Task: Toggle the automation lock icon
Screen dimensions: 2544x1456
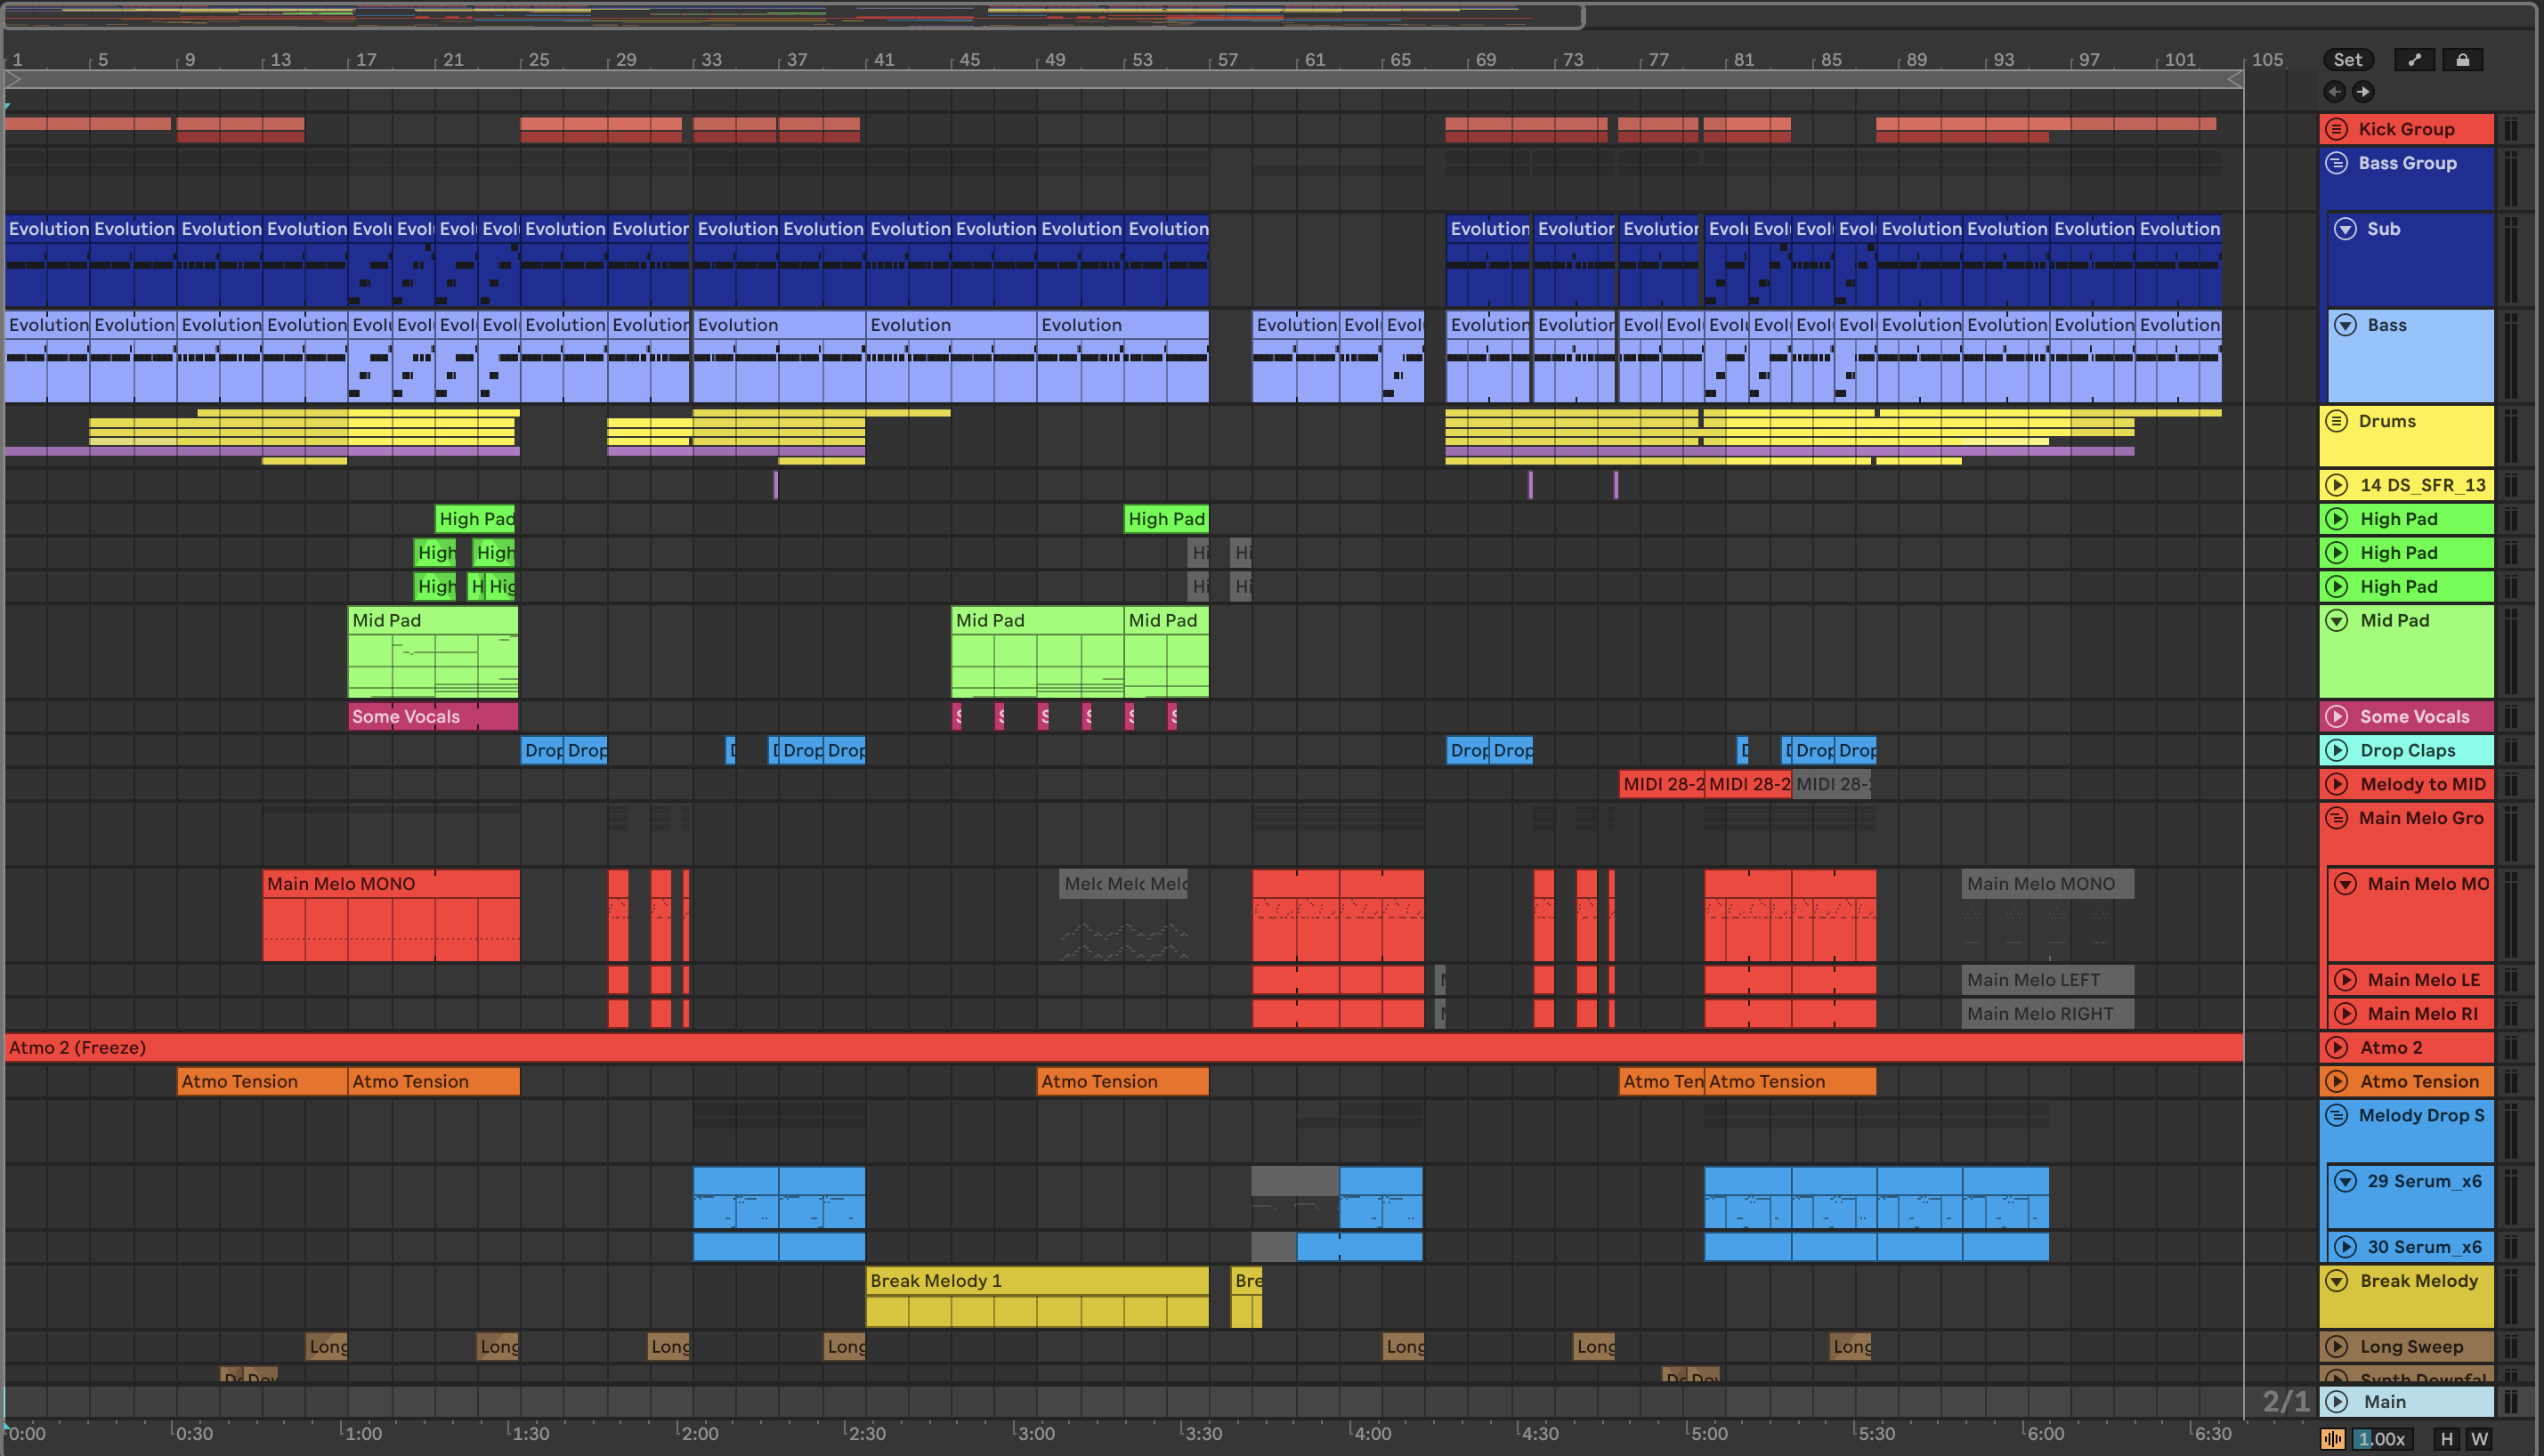Action: coord(2462,60)
